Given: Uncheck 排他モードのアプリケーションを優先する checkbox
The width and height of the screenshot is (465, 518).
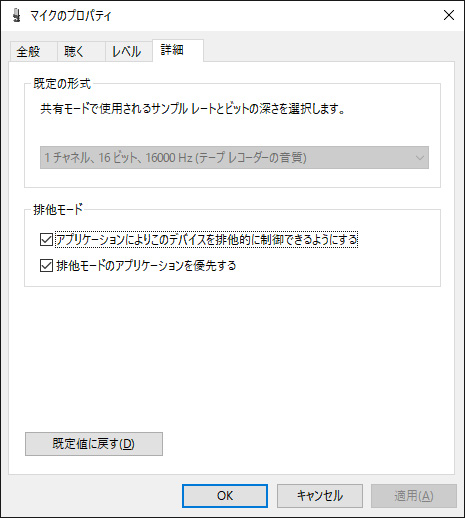Looking at the screenshot, I should (46, 266).
